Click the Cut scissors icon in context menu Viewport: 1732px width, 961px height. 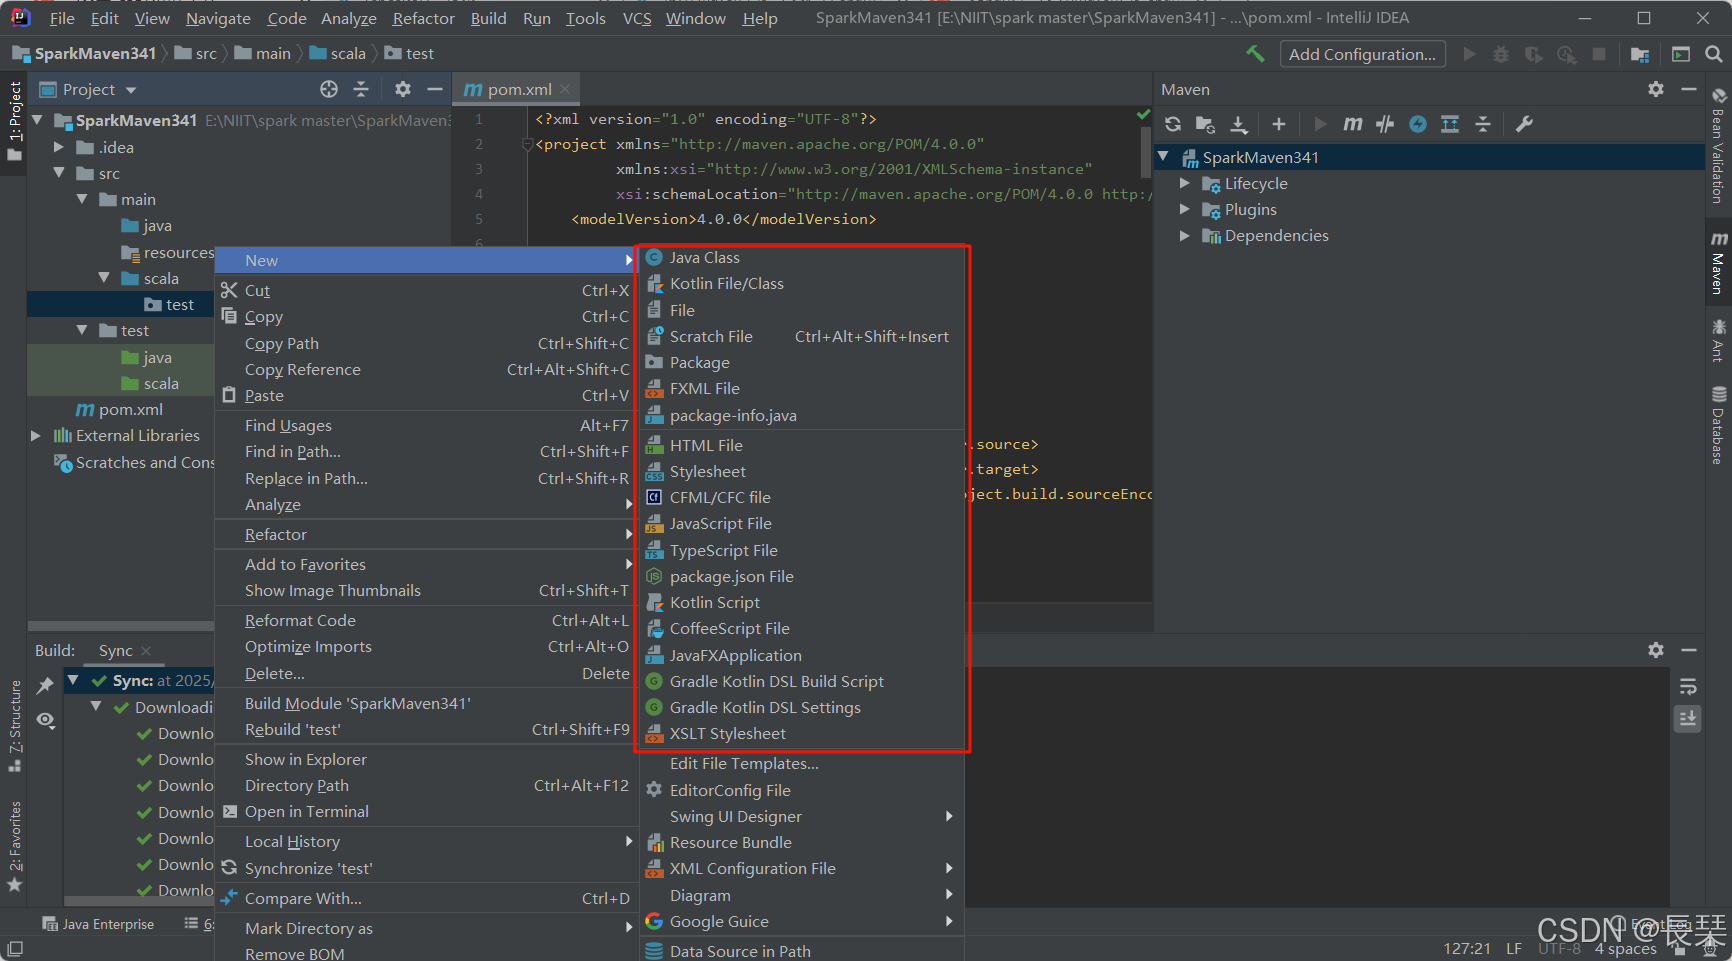(x=229, y=290)
